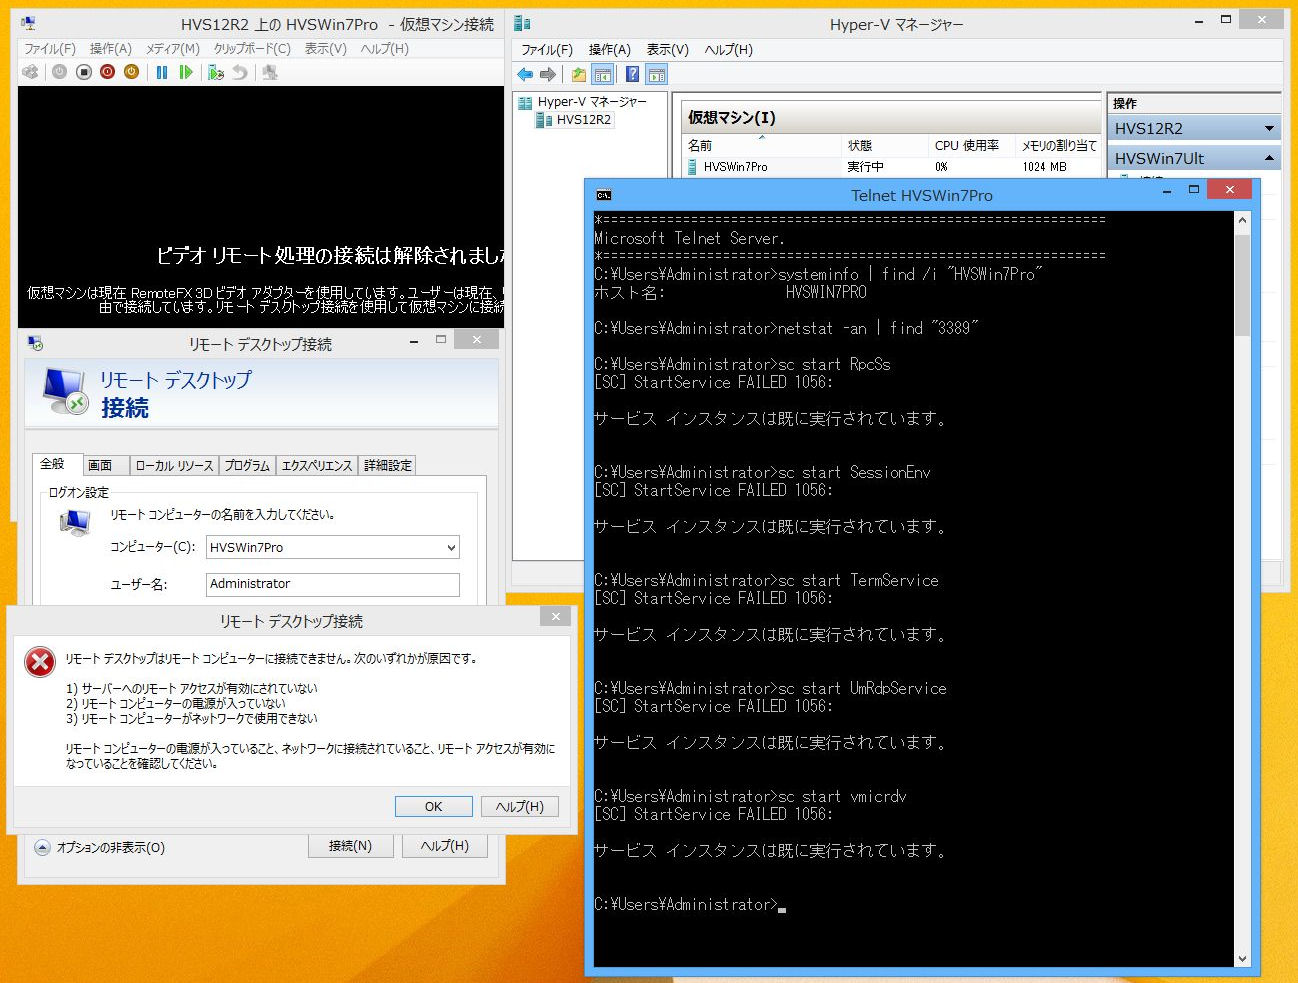The image size is (1298, 983).
Task: Open 操作(A) menu in VM connection window
Action: (111, 48)
